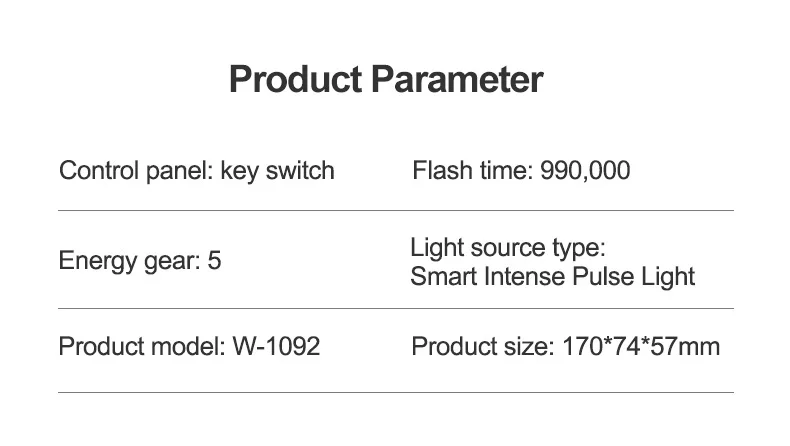Screen dimensions: 790x446
Task: Select the Energy gear: 5 text
Action: tap(140, 261)
